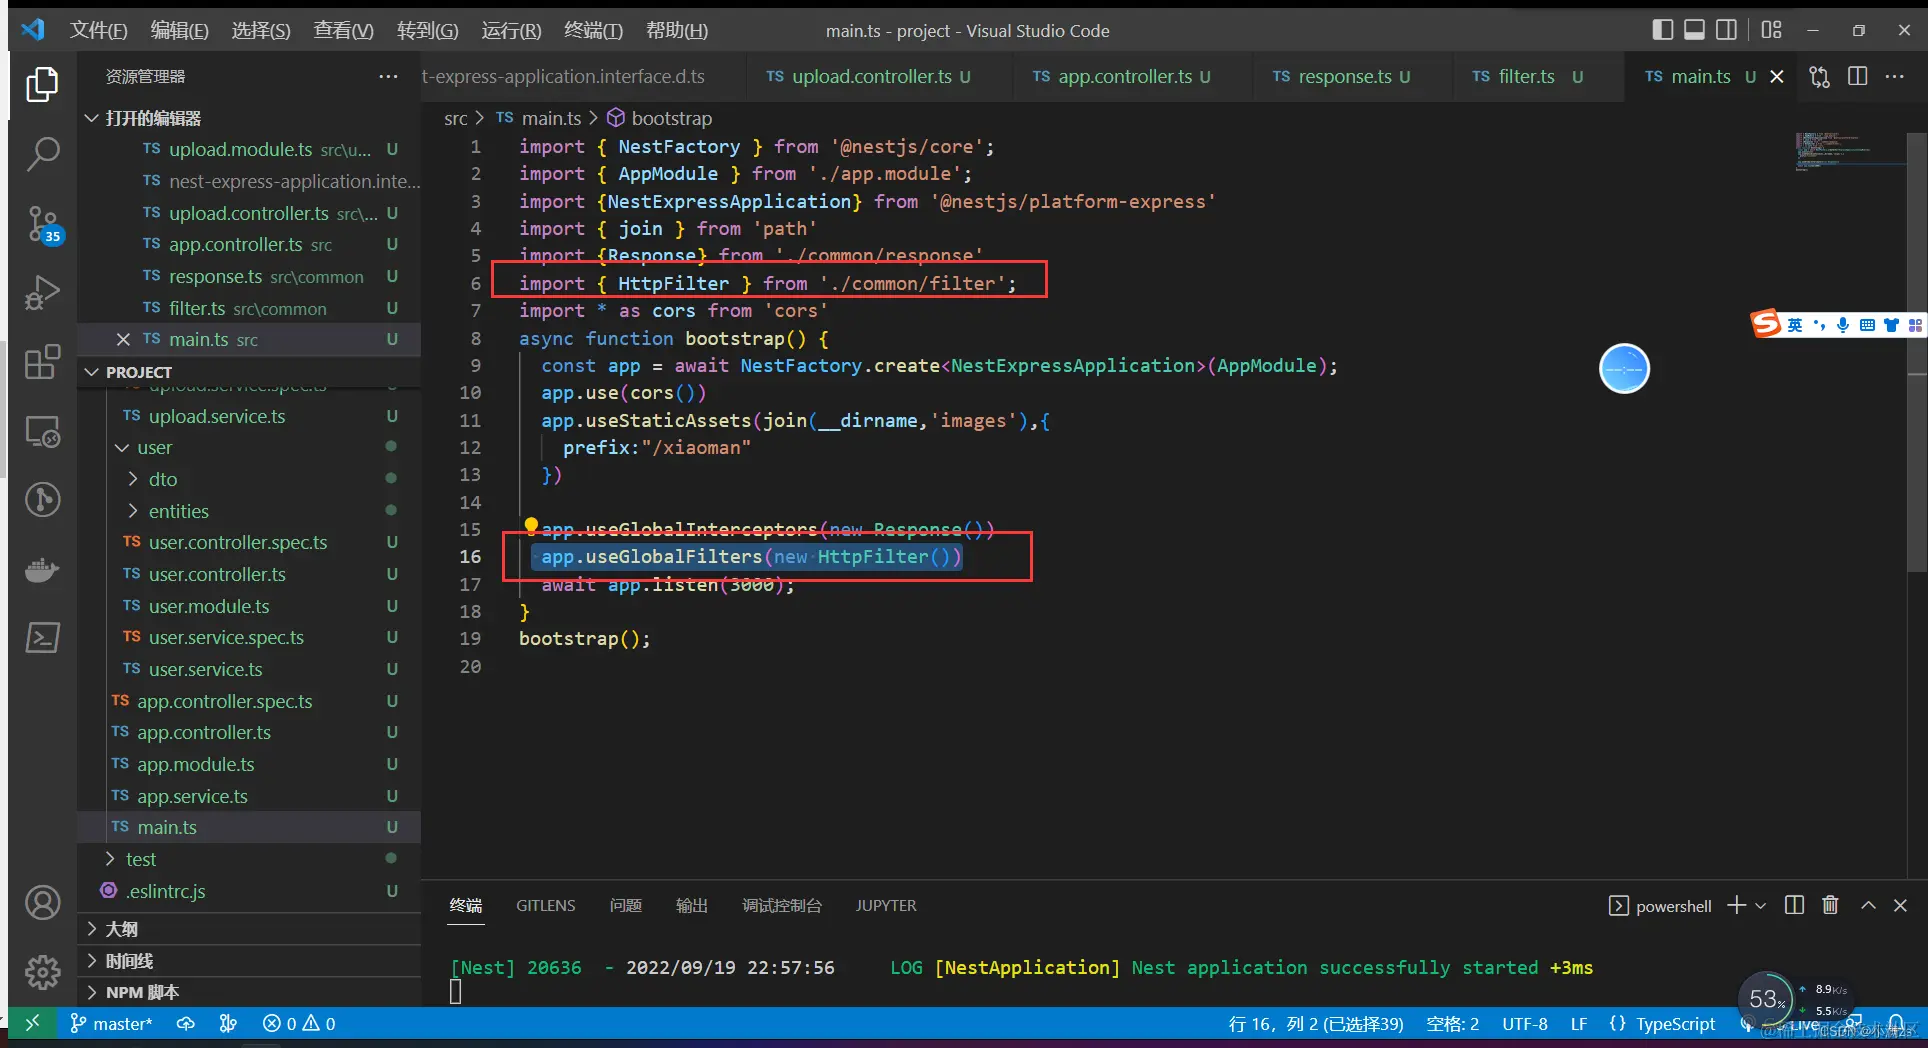Open the Search view in activity bar
Viewport: 1928px width, 1048px height.
[x=42, y=154]
